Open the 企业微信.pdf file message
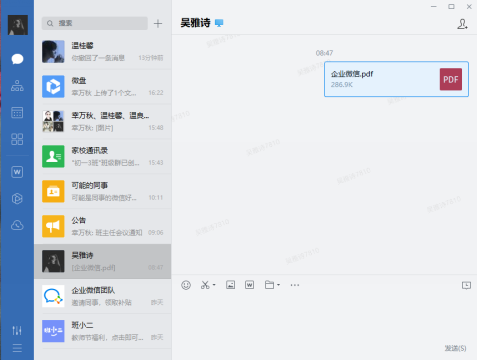Viewport: 478px width, 361px height. coord(396,79)
